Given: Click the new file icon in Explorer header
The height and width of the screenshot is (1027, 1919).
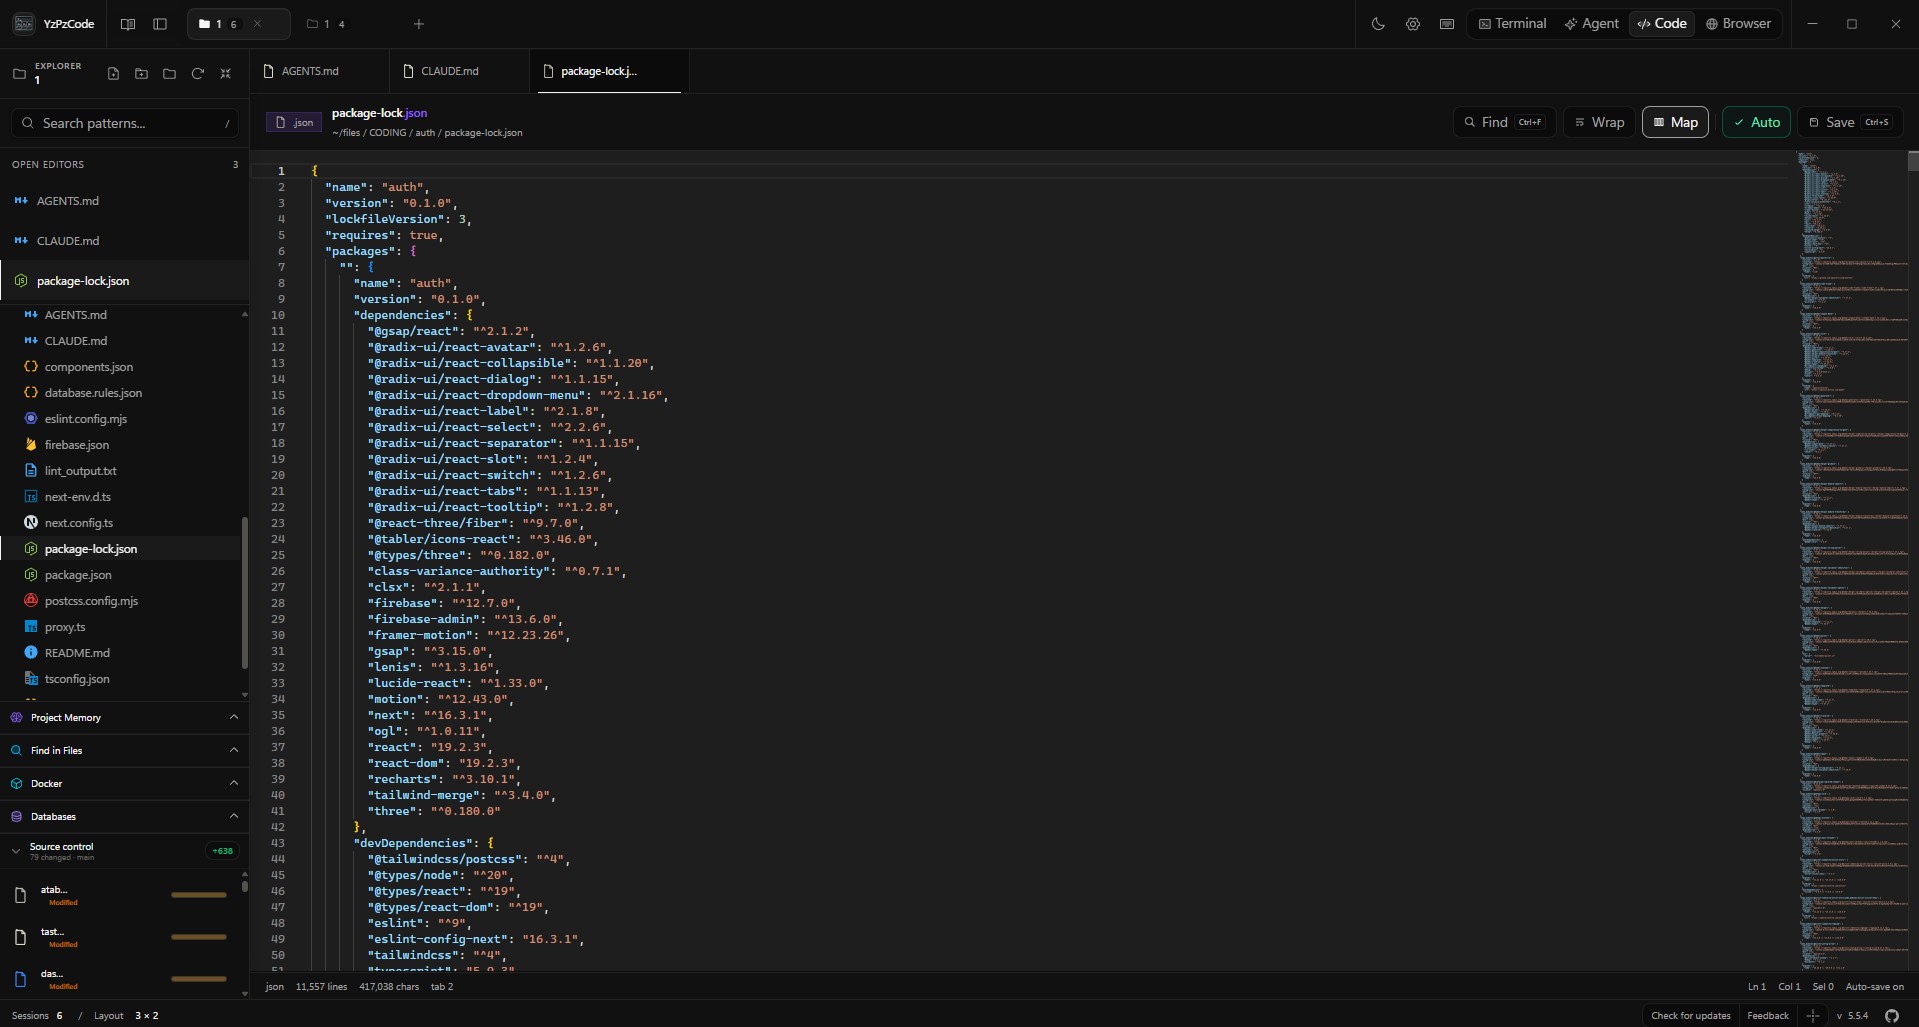Looking at the screenshot, I should pos(113,74).
